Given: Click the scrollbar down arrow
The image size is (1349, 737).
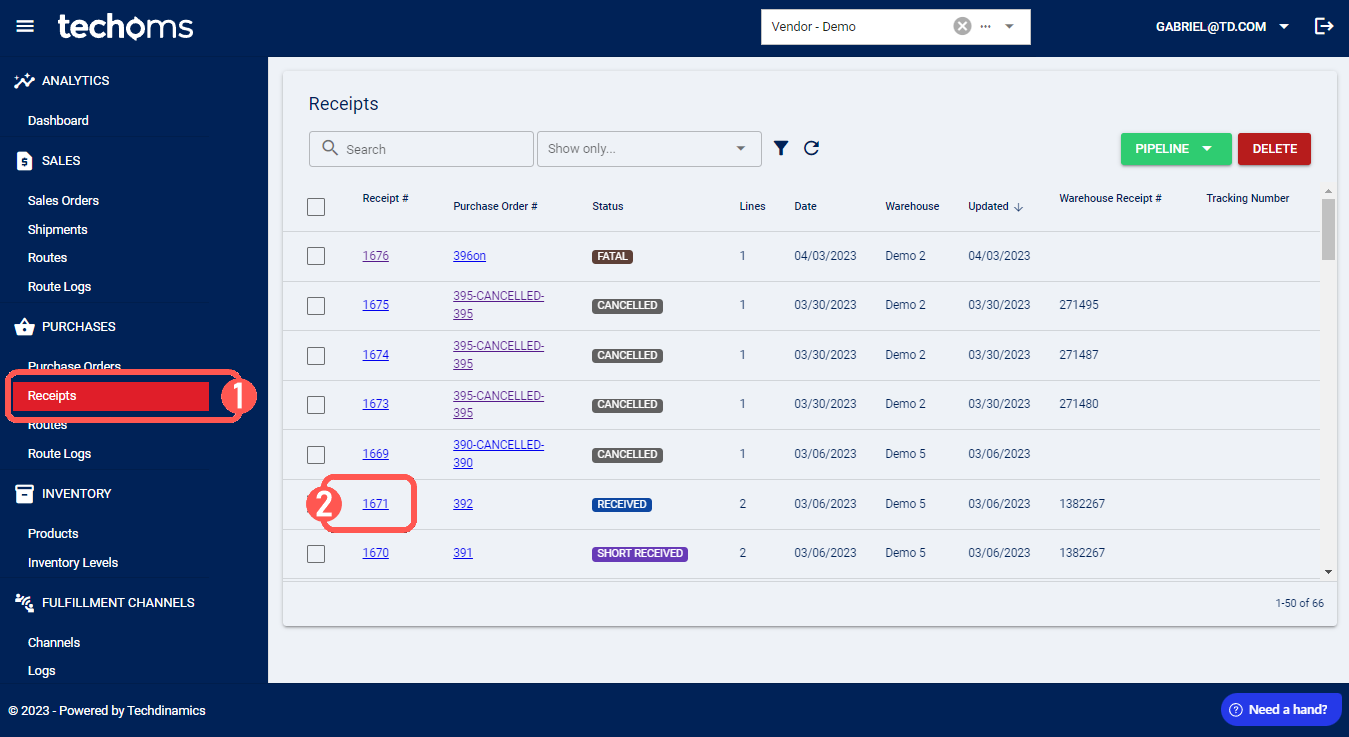Looking at the screenshot, I should point(1328,572).
